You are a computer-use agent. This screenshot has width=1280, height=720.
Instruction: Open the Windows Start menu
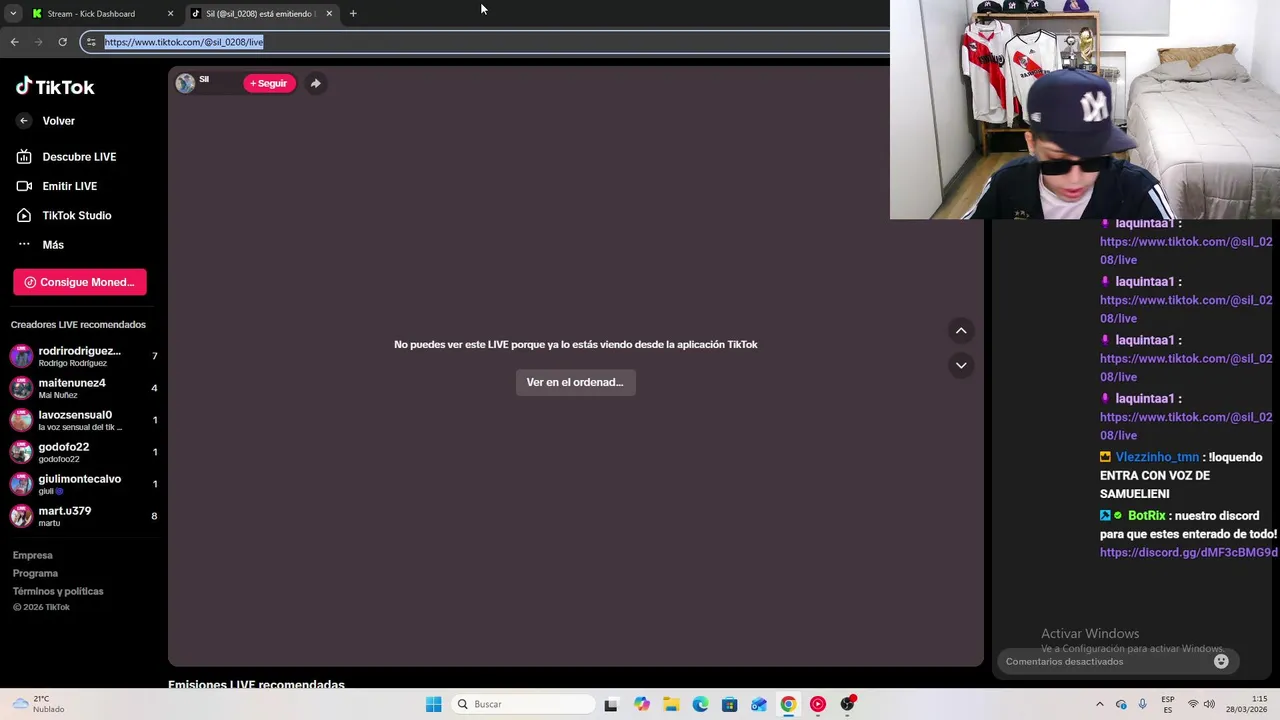[x=433, y=704]
